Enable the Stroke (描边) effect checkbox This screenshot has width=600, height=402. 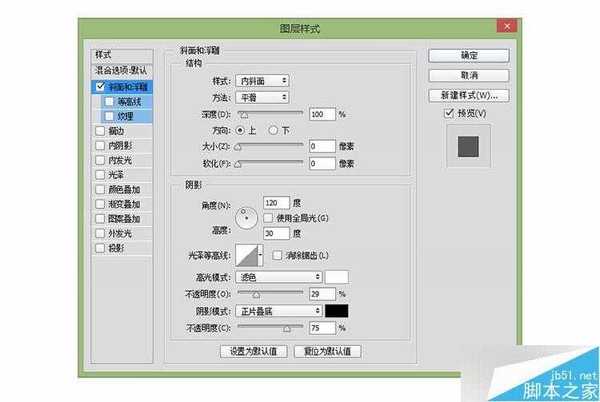coord(97,130)
